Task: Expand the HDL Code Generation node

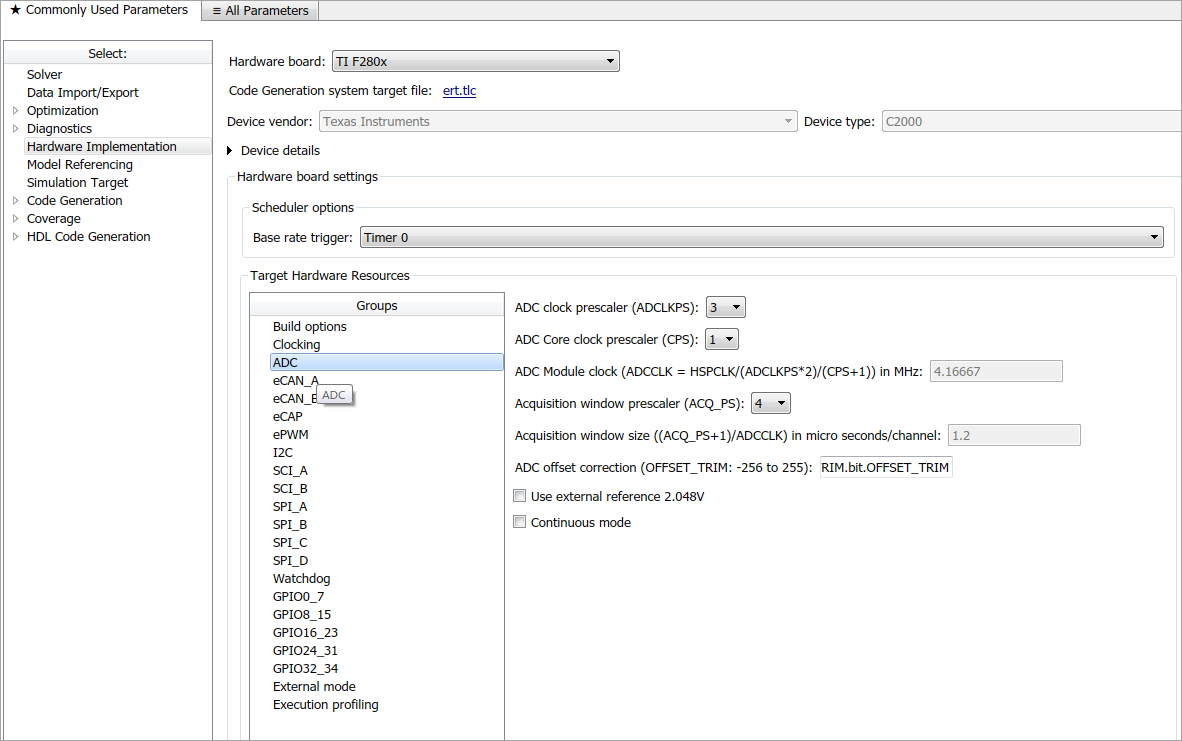Action: (15, 237)
